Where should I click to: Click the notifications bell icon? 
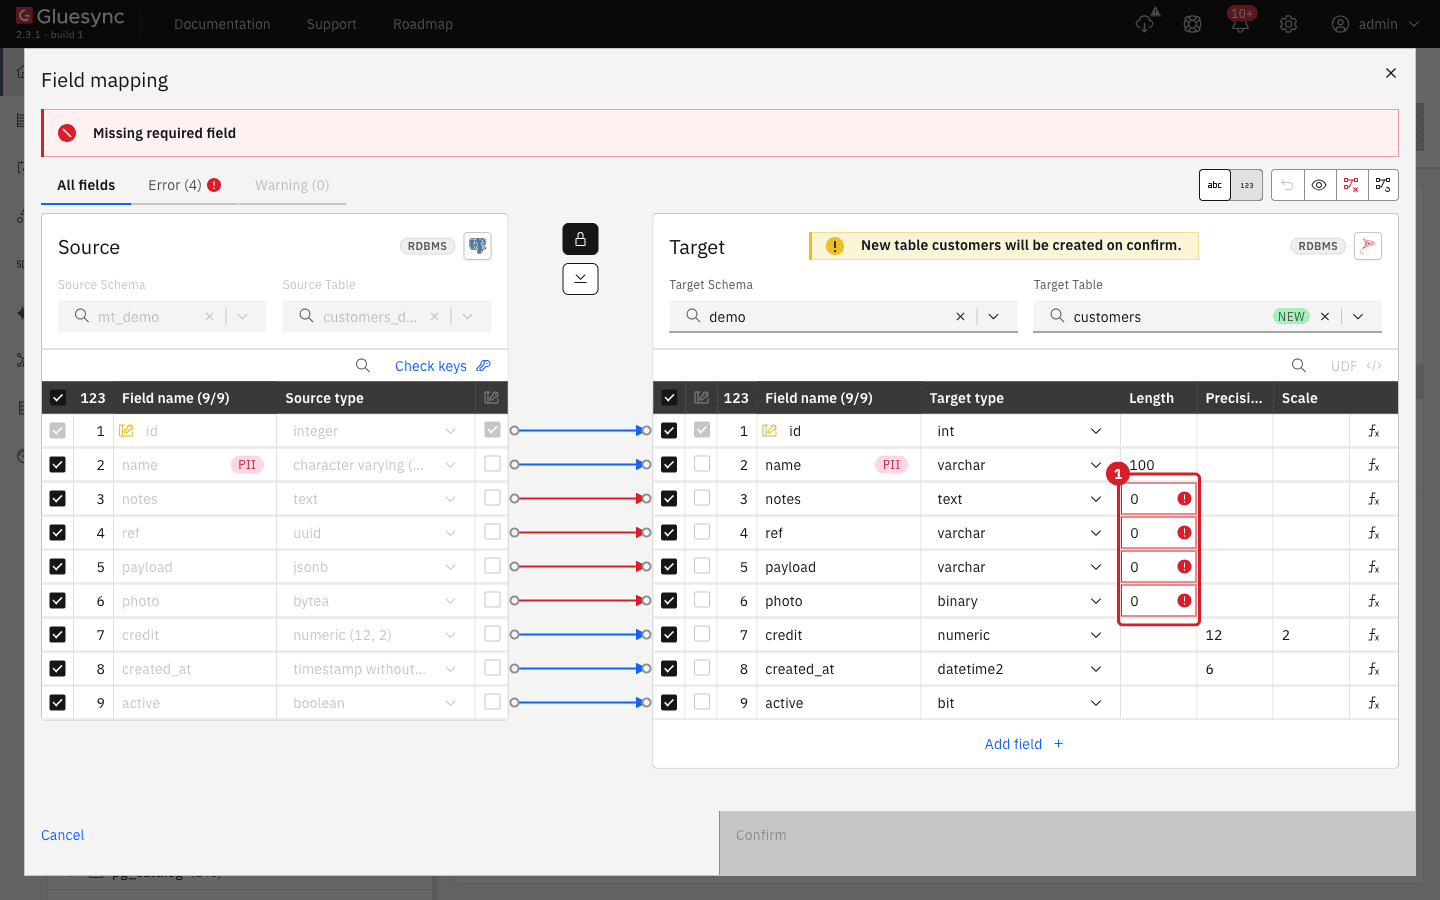pyautogui.click(x=1240, y=24)
